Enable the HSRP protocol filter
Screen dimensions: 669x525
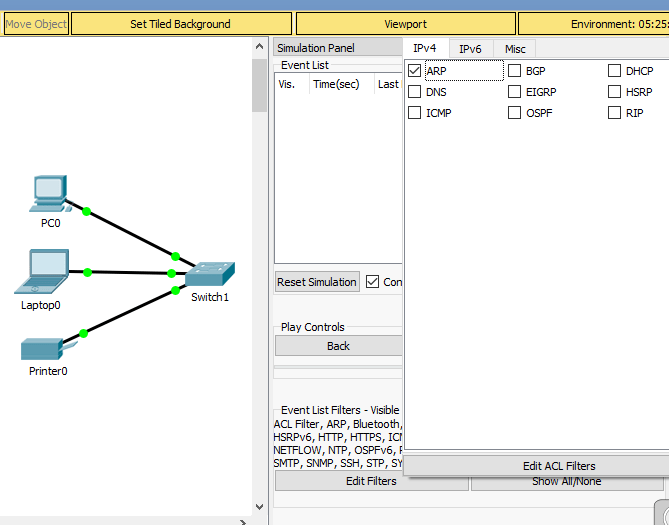pos(614,91)
